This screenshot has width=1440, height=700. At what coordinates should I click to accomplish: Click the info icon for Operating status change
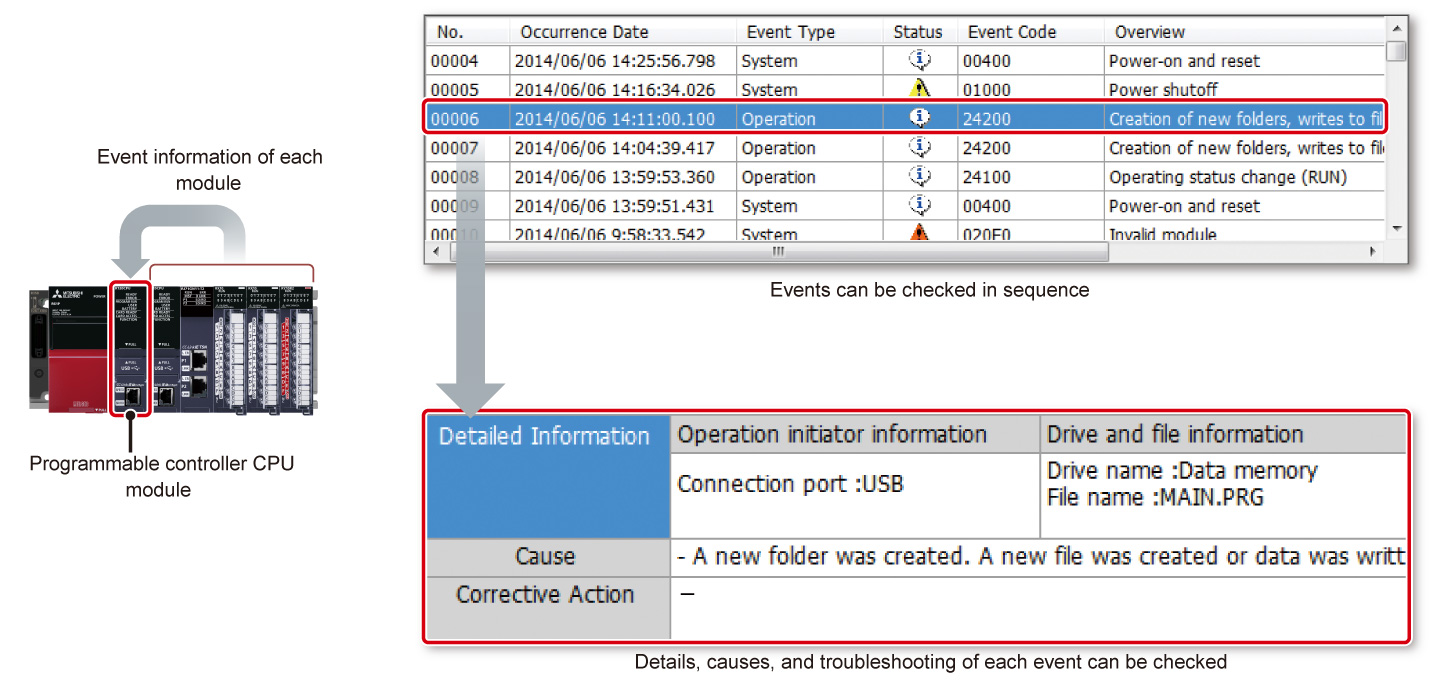(919, 176)
